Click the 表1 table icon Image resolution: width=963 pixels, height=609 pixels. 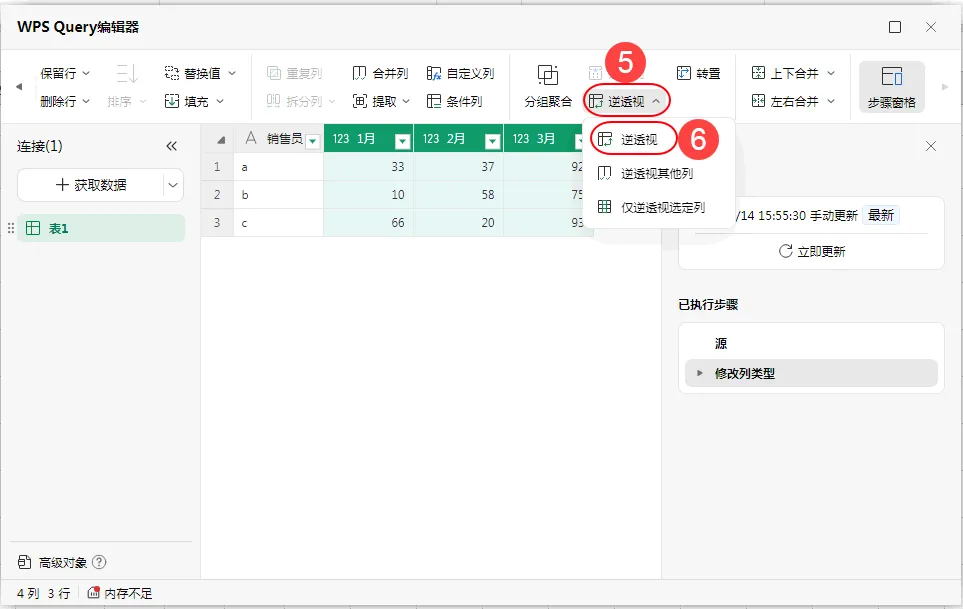click(33, 228)
